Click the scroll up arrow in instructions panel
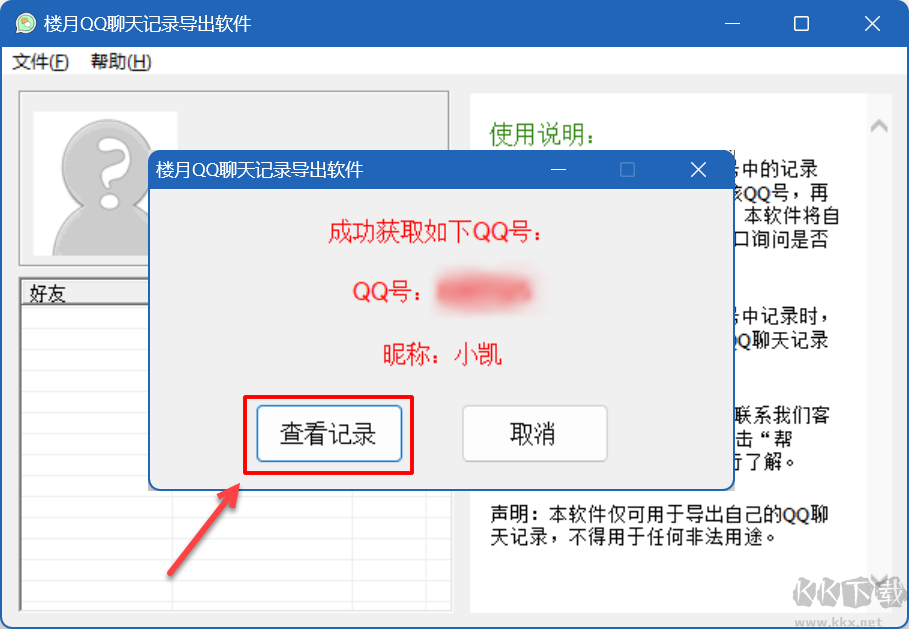 pos(879,126)
